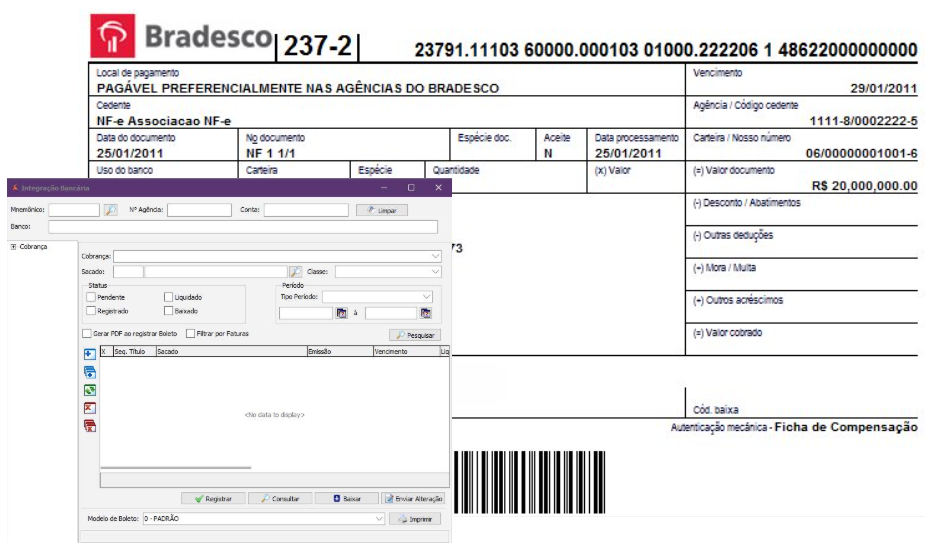Click the bank code 237-2
The width and height of the screenshot is (925, 543).
(317, 45)
